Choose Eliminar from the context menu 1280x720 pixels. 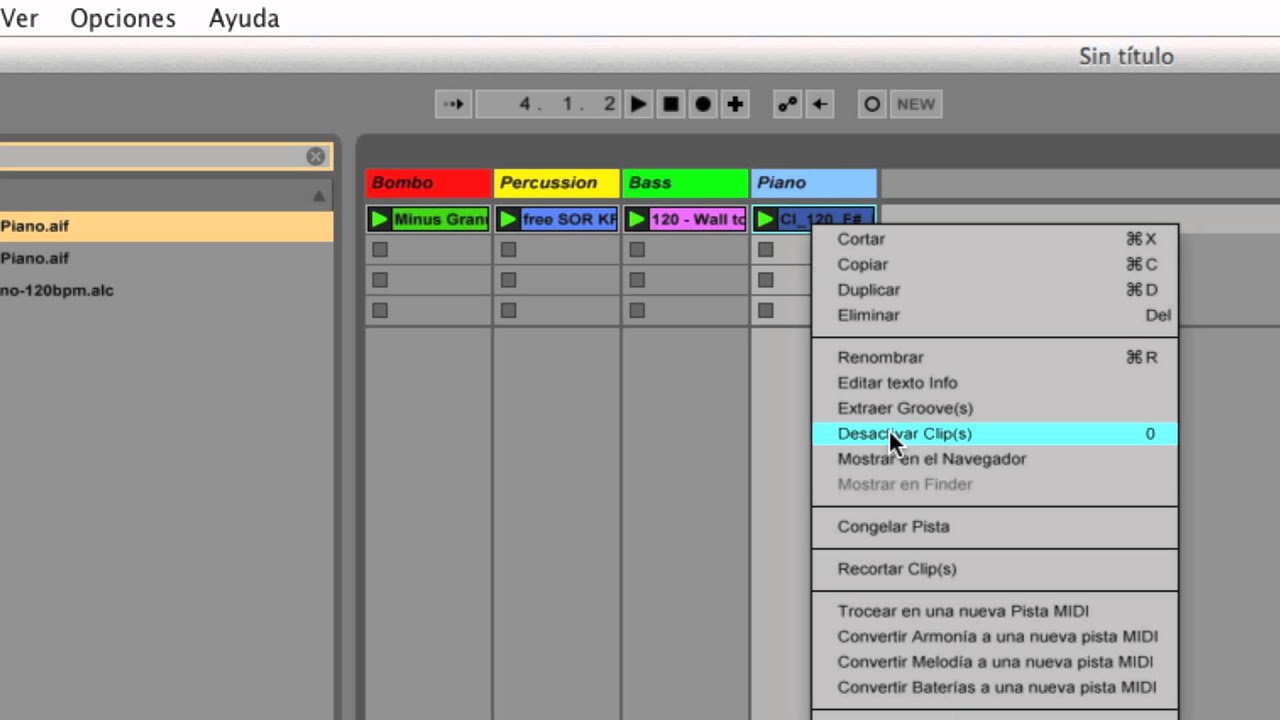(x=994, y=315)
